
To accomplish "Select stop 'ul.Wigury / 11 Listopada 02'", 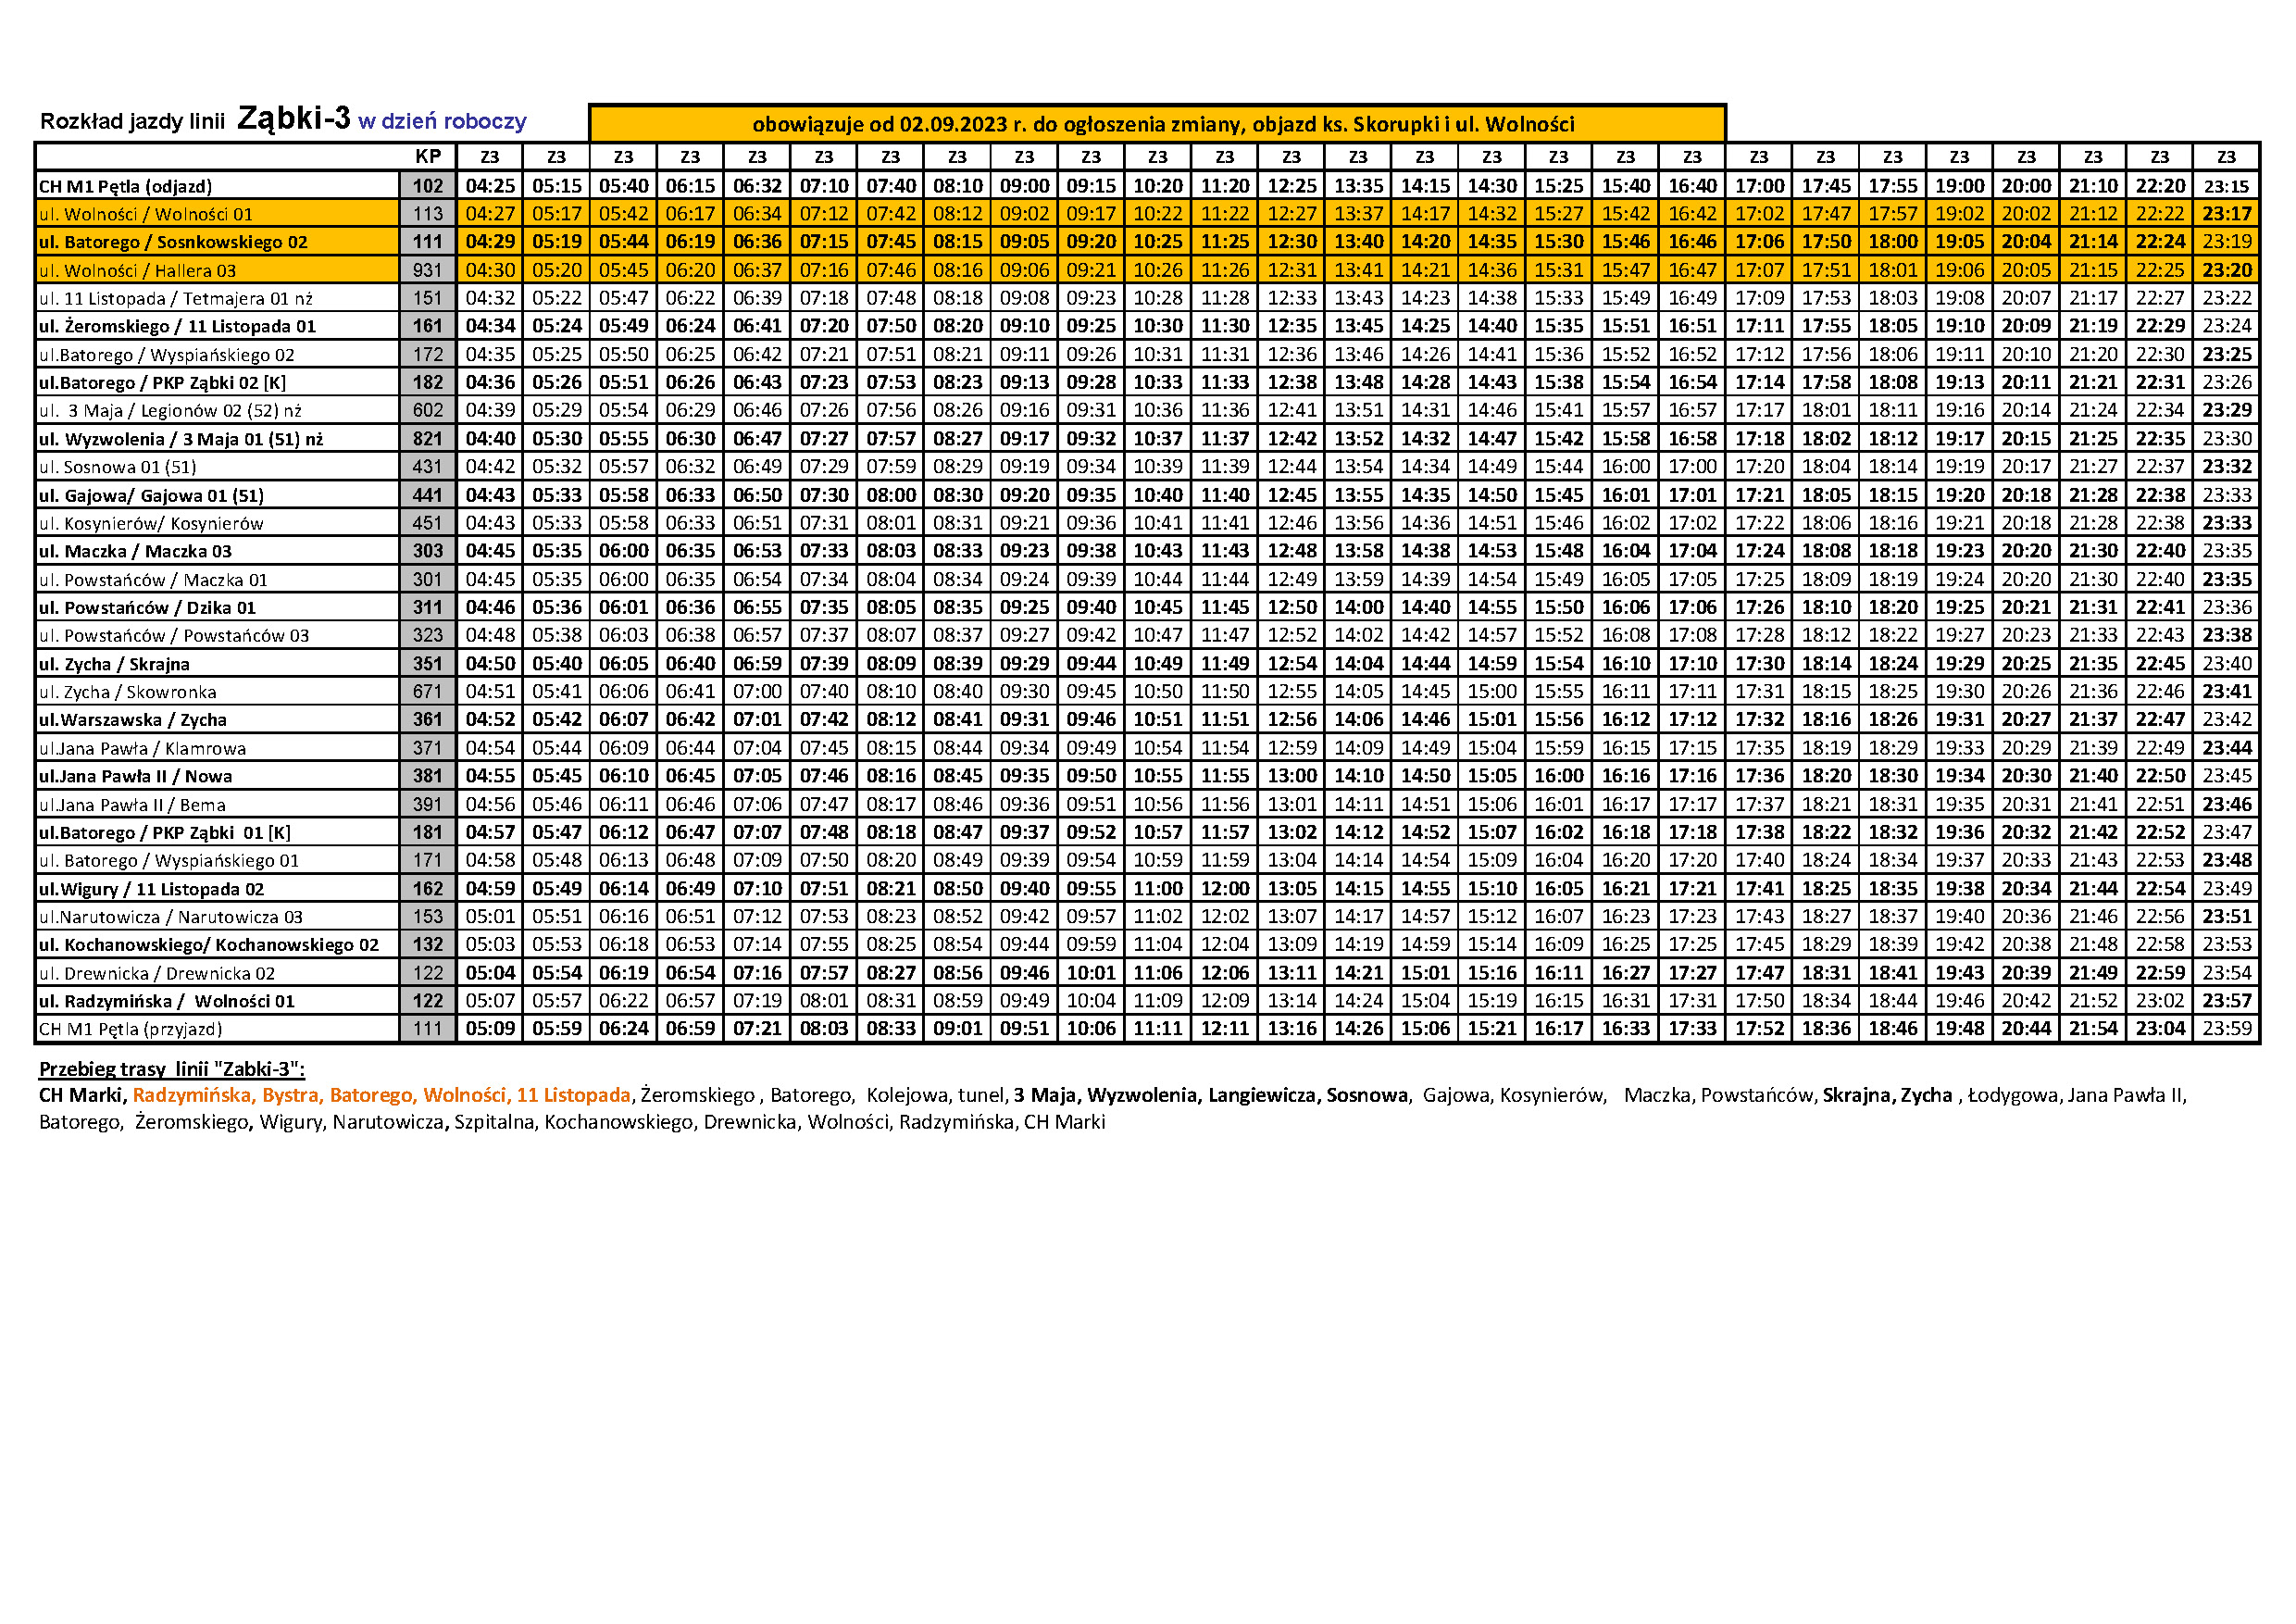I will click(x=151, y=889).
